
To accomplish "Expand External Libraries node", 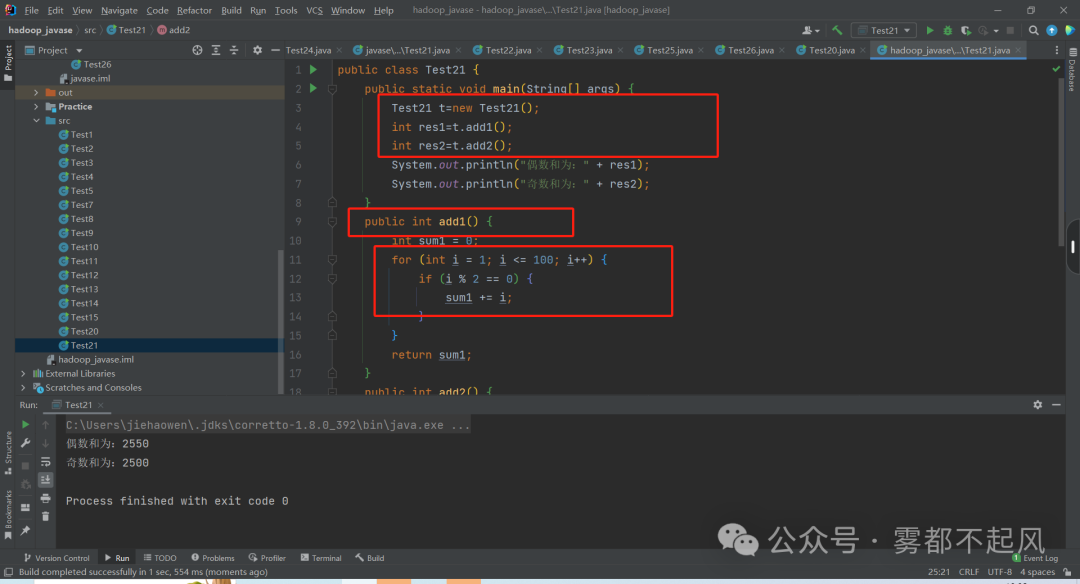I will [x=23, y=373].
